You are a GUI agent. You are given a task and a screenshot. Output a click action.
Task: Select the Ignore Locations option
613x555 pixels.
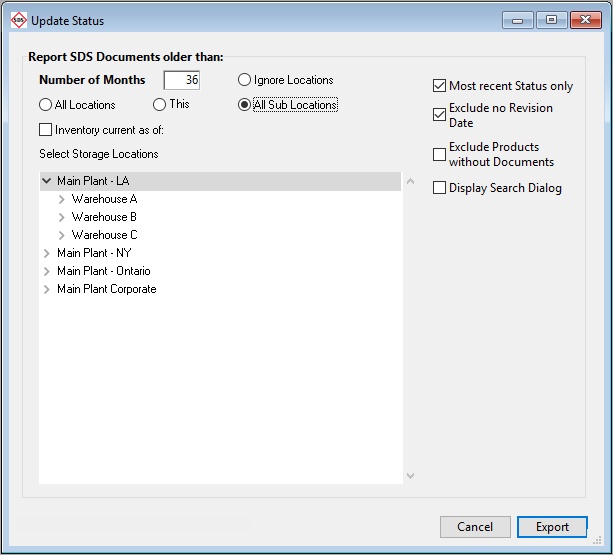[x=245, y=80]
